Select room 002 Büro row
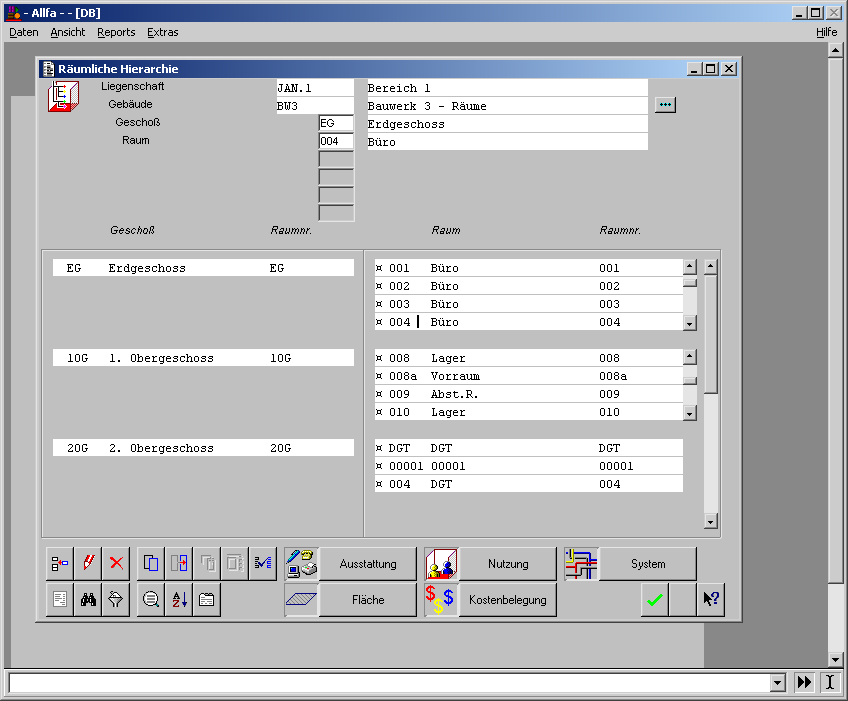Viewport: 848px width, 701px height. coord(529,286)
